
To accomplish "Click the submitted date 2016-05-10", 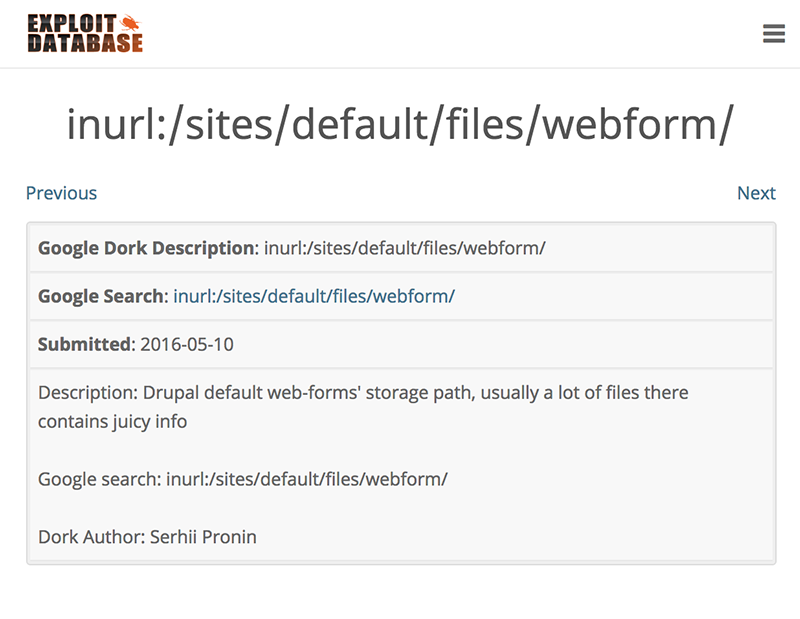I will coord(187,344).
